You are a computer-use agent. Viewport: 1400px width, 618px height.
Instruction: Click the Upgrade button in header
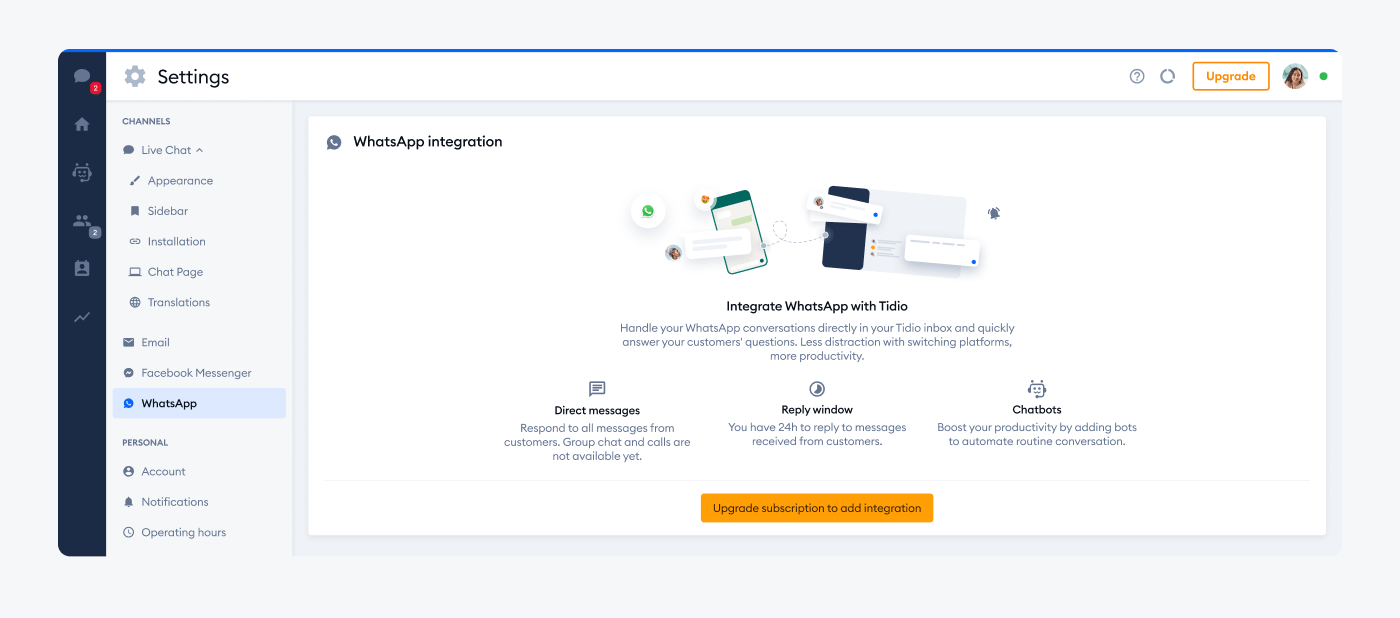coord(1231,76)
